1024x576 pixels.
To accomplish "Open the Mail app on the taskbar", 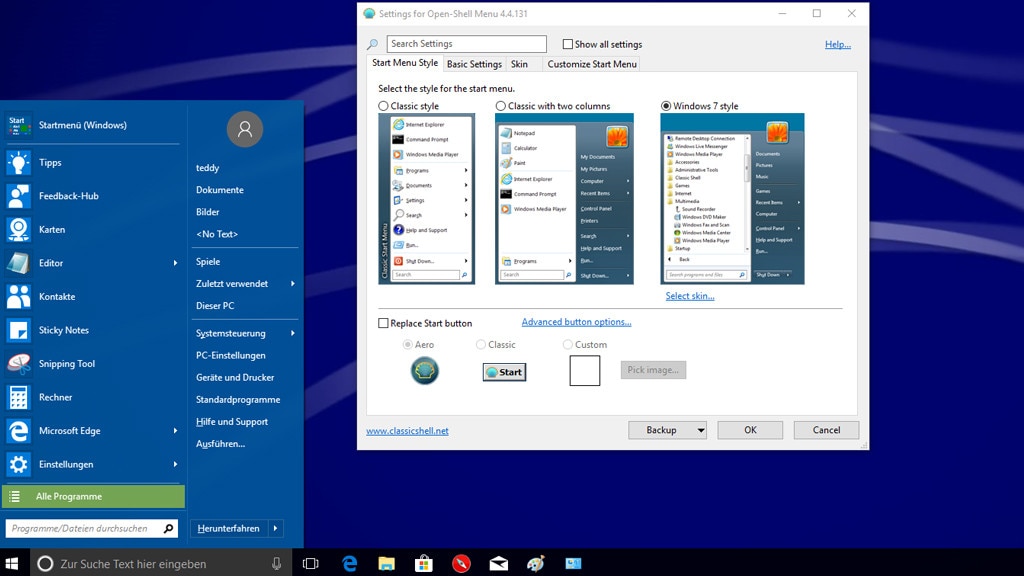I will [x=498, y=563].
